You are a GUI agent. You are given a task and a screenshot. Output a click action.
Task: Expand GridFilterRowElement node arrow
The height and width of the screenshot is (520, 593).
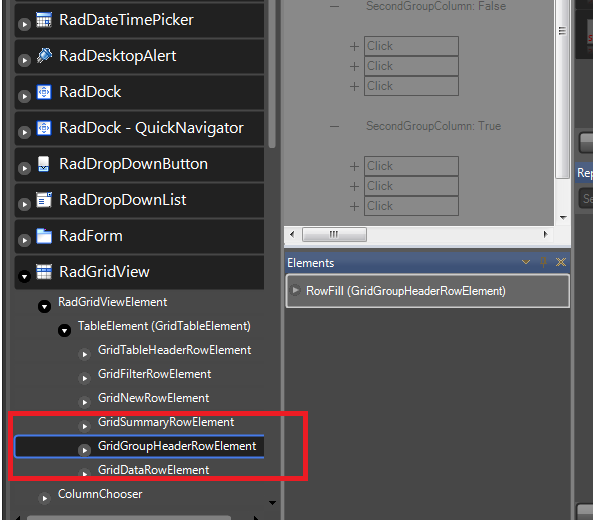(x=84, y=379)
